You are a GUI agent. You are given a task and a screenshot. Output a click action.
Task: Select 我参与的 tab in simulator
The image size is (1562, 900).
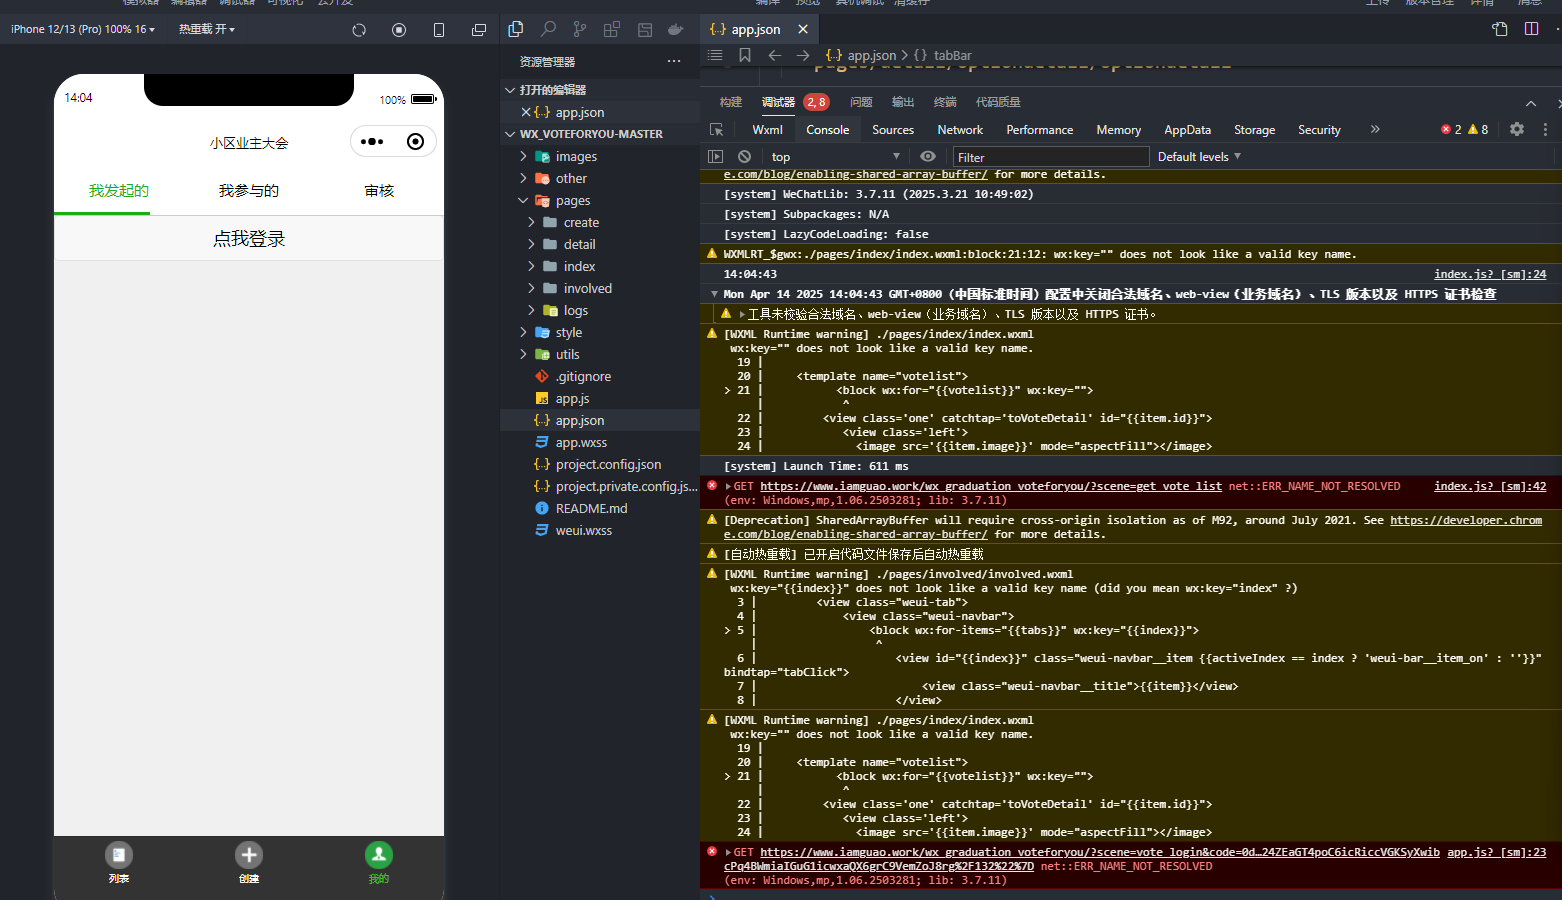point(249,191)
